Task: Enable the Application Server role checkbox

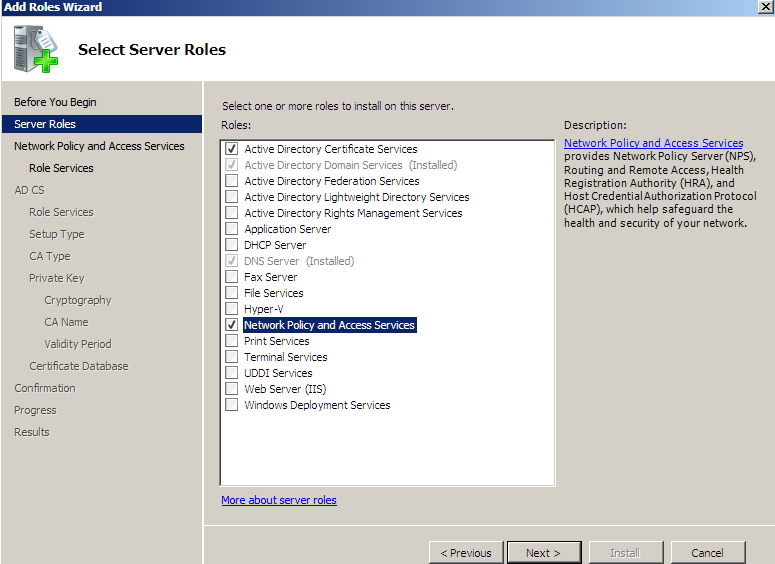Action: (x=231, y=229)
